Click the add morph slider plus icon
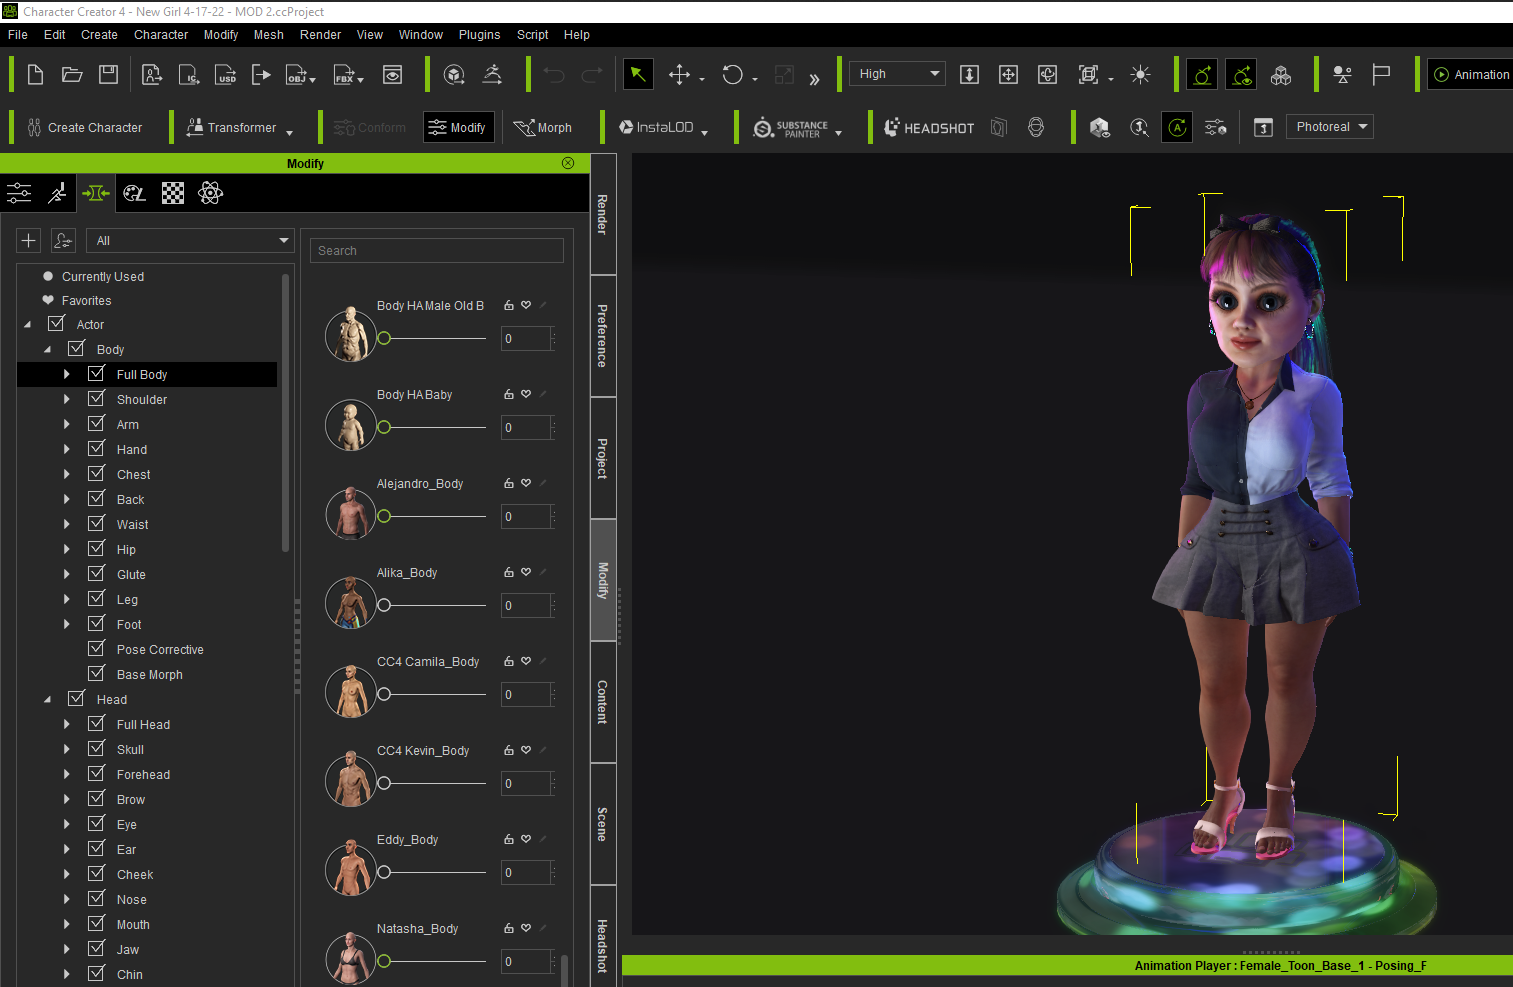Image resolution: width=1513 pixels, height=987 pixels. tap(29, 241)
